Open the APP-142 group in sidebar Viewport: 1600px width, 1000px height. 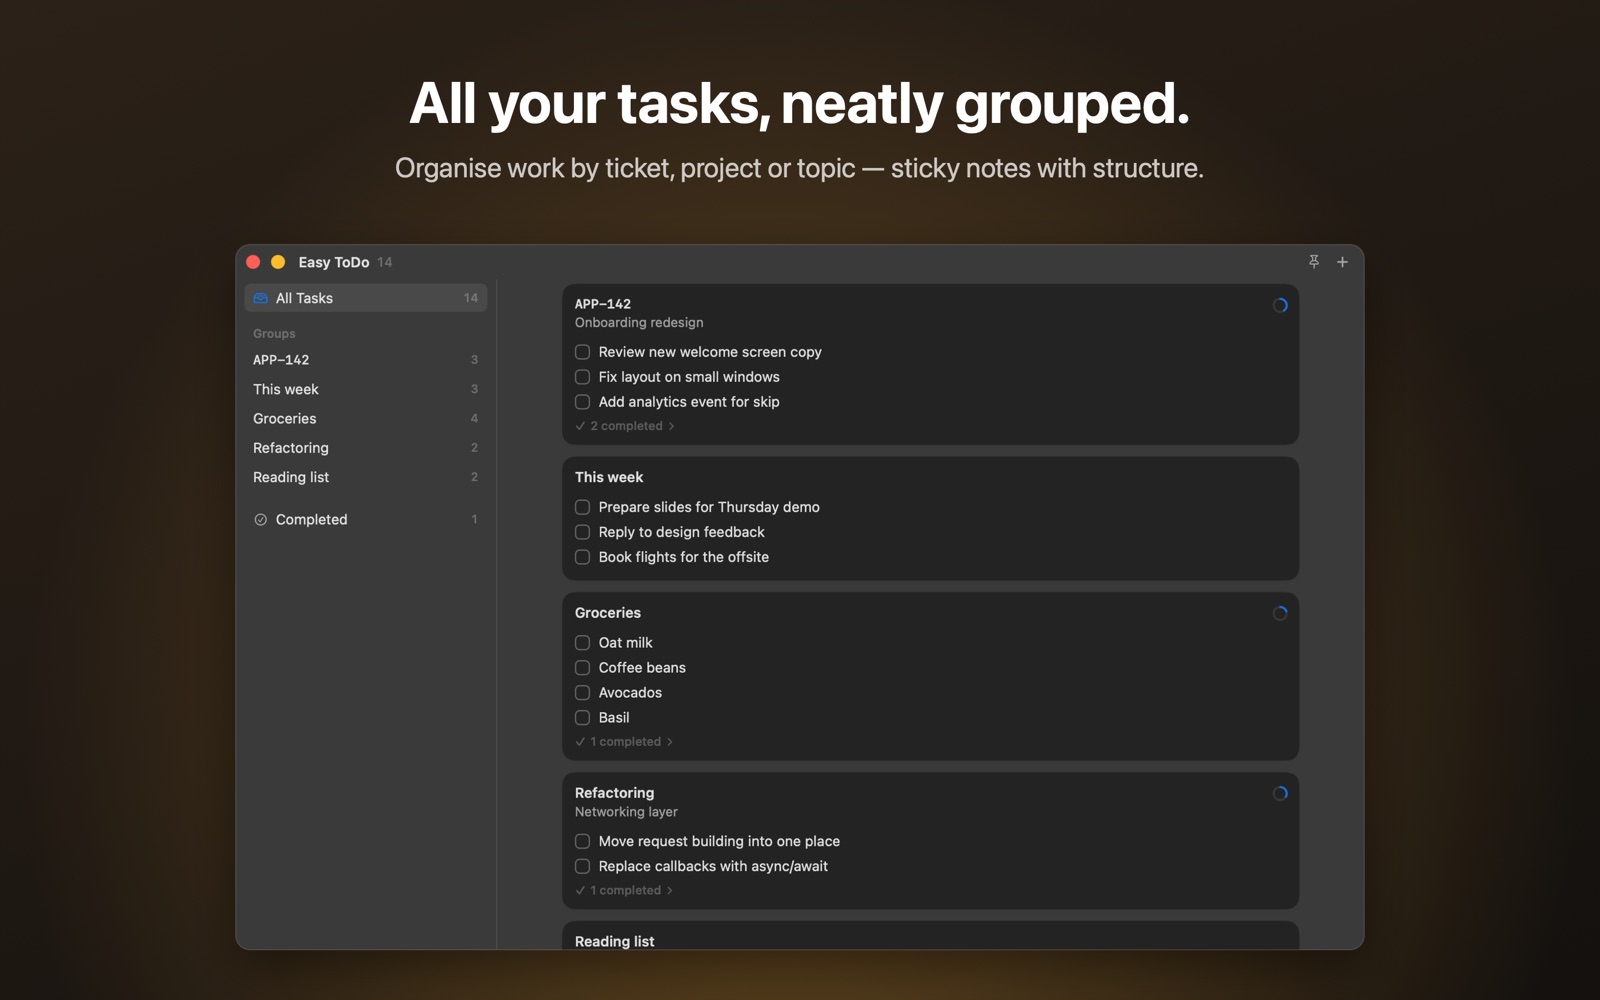coord(366,360)
